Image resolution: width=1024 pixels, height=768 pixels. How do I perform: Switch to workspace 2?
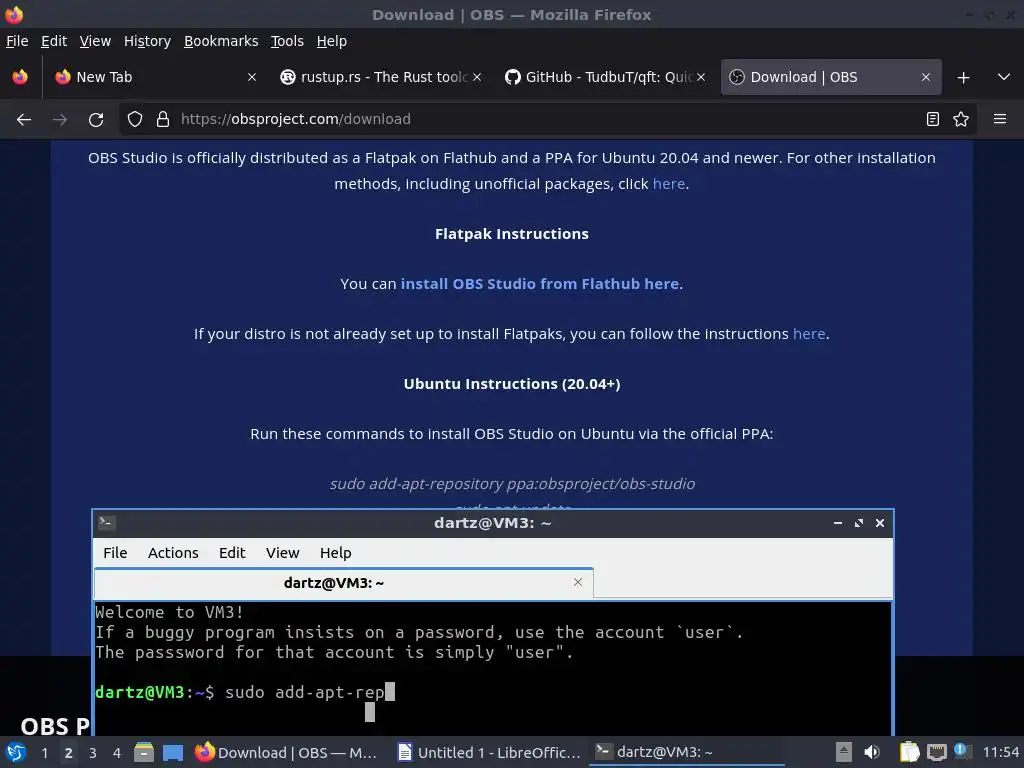69,753
